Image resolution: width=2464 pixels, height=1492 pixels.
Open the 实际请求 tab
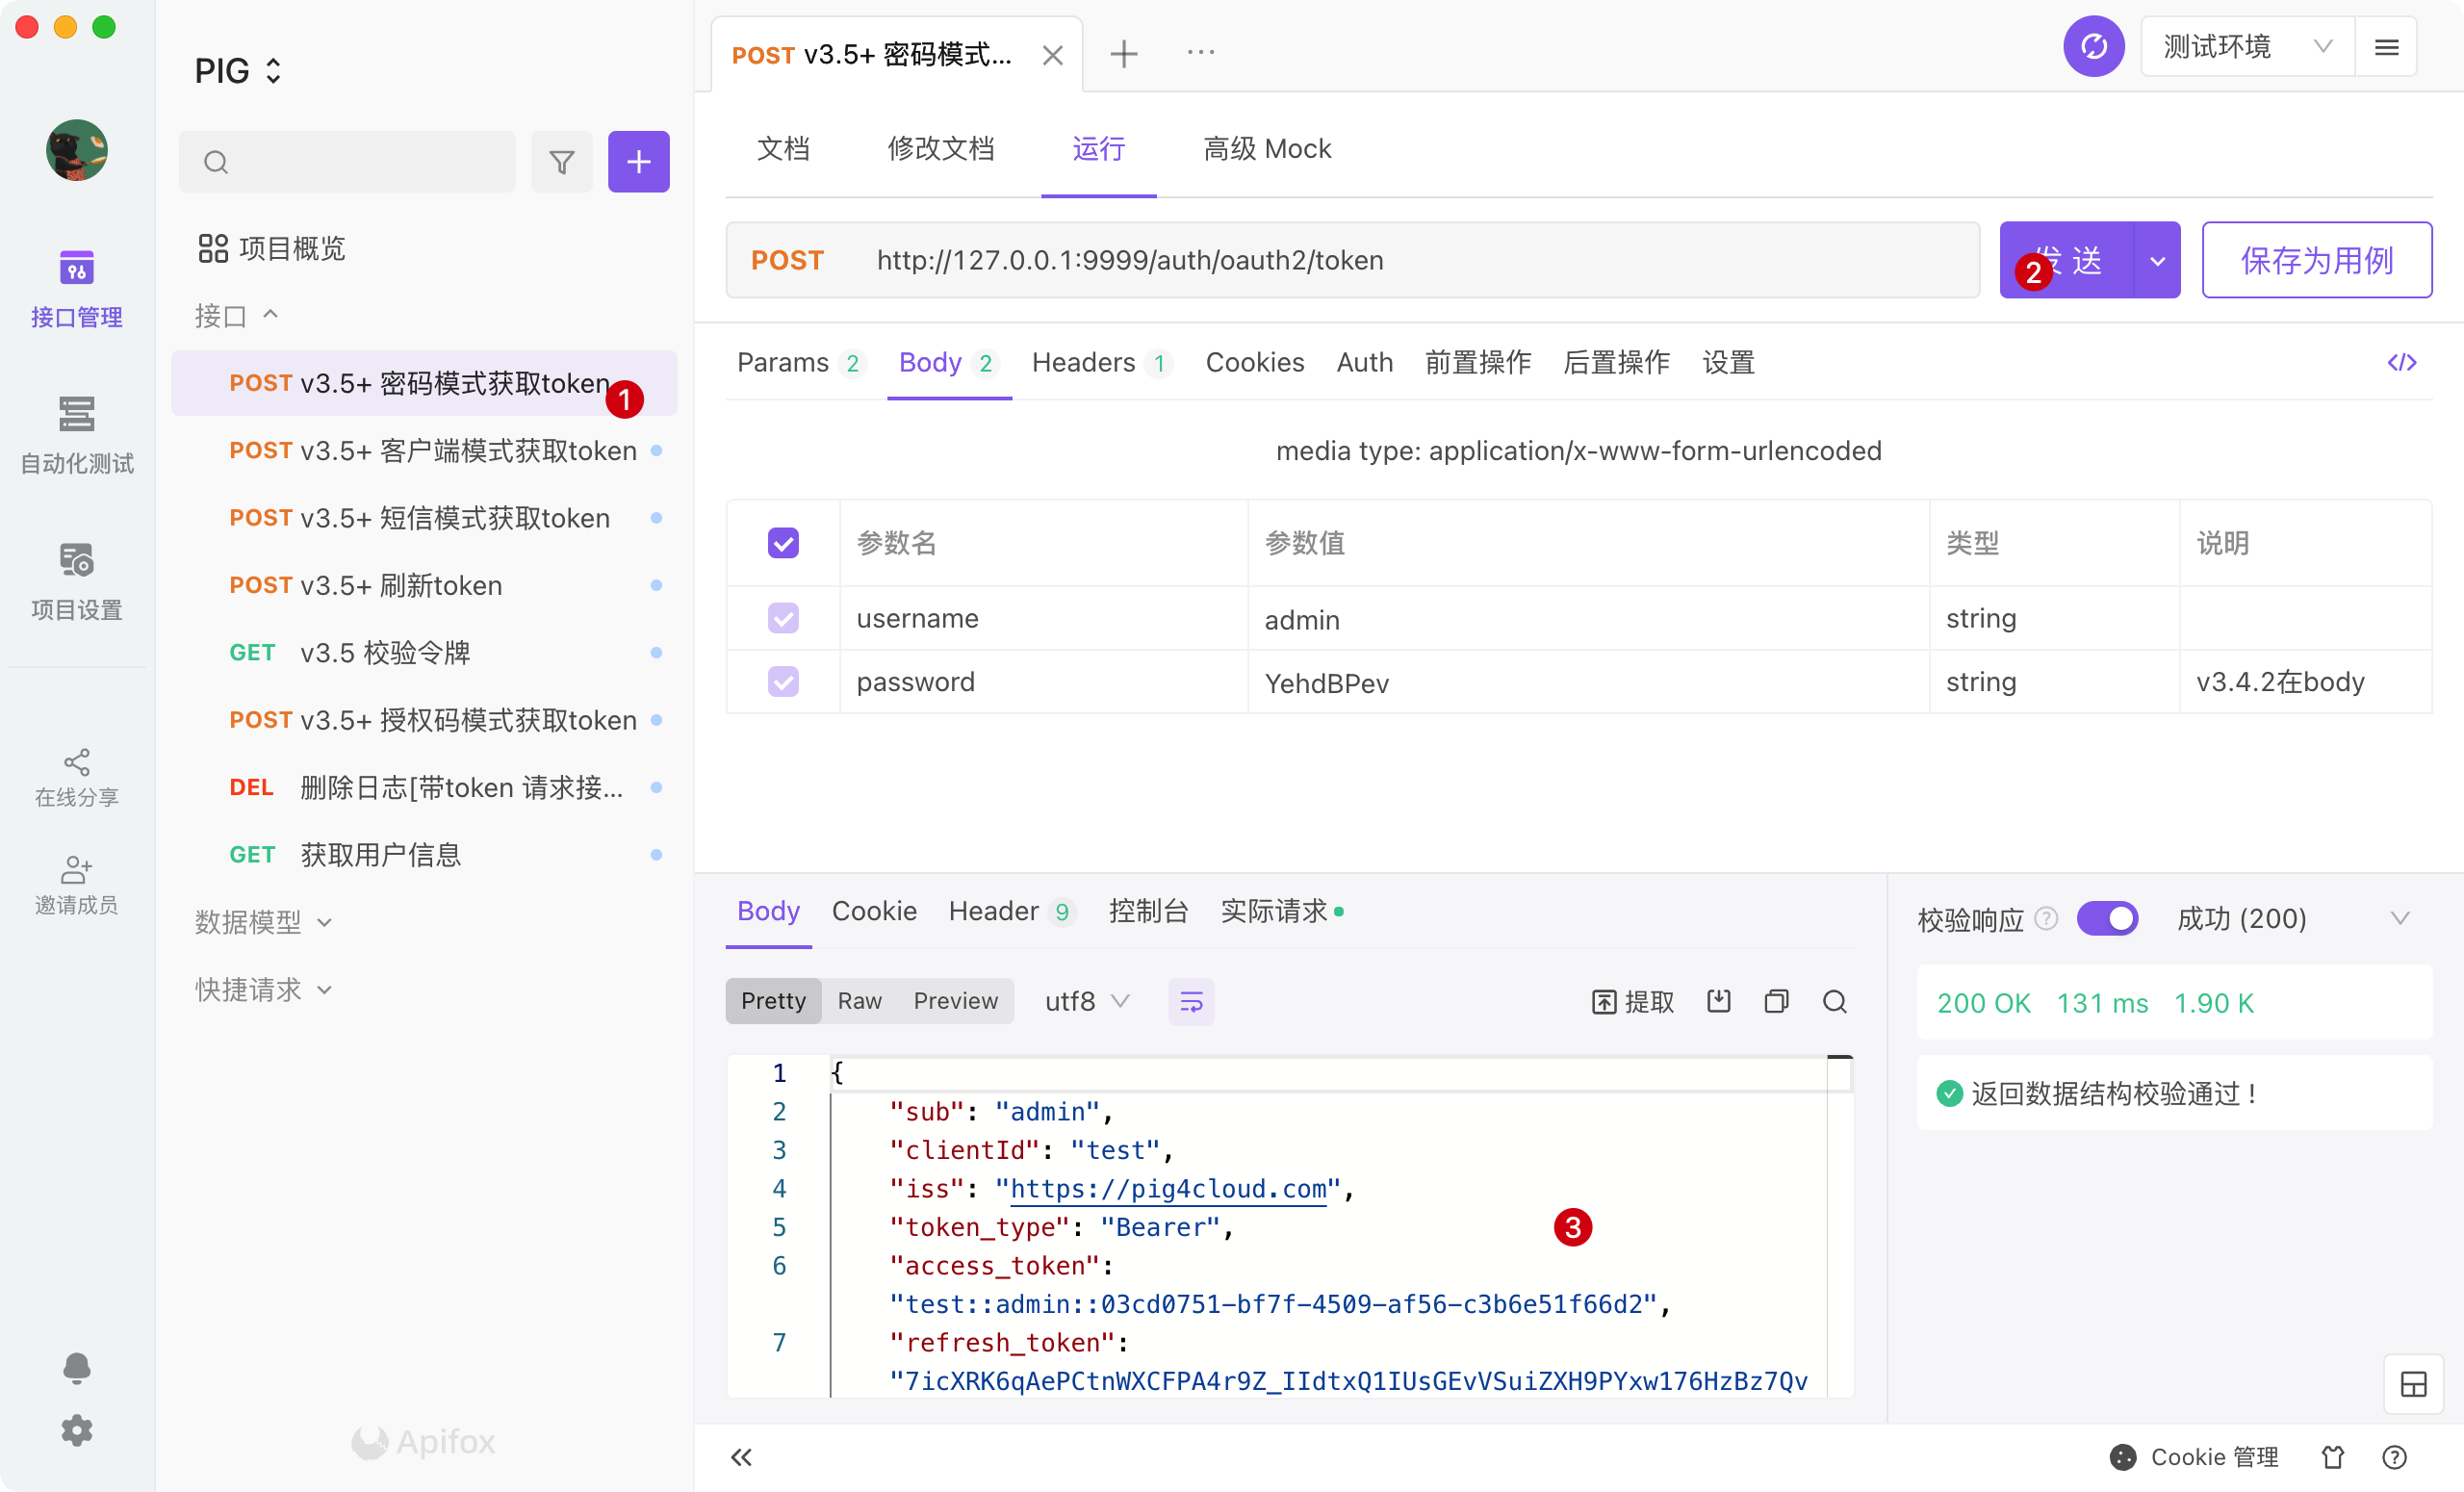[1281, 911]
